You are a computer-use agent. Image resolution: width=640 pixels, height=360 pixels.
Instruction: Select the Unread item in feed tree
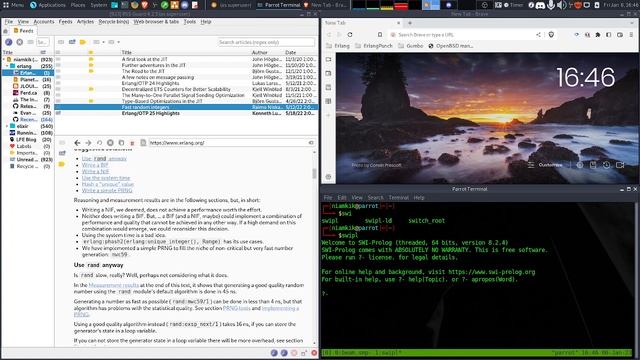point(27,160)
